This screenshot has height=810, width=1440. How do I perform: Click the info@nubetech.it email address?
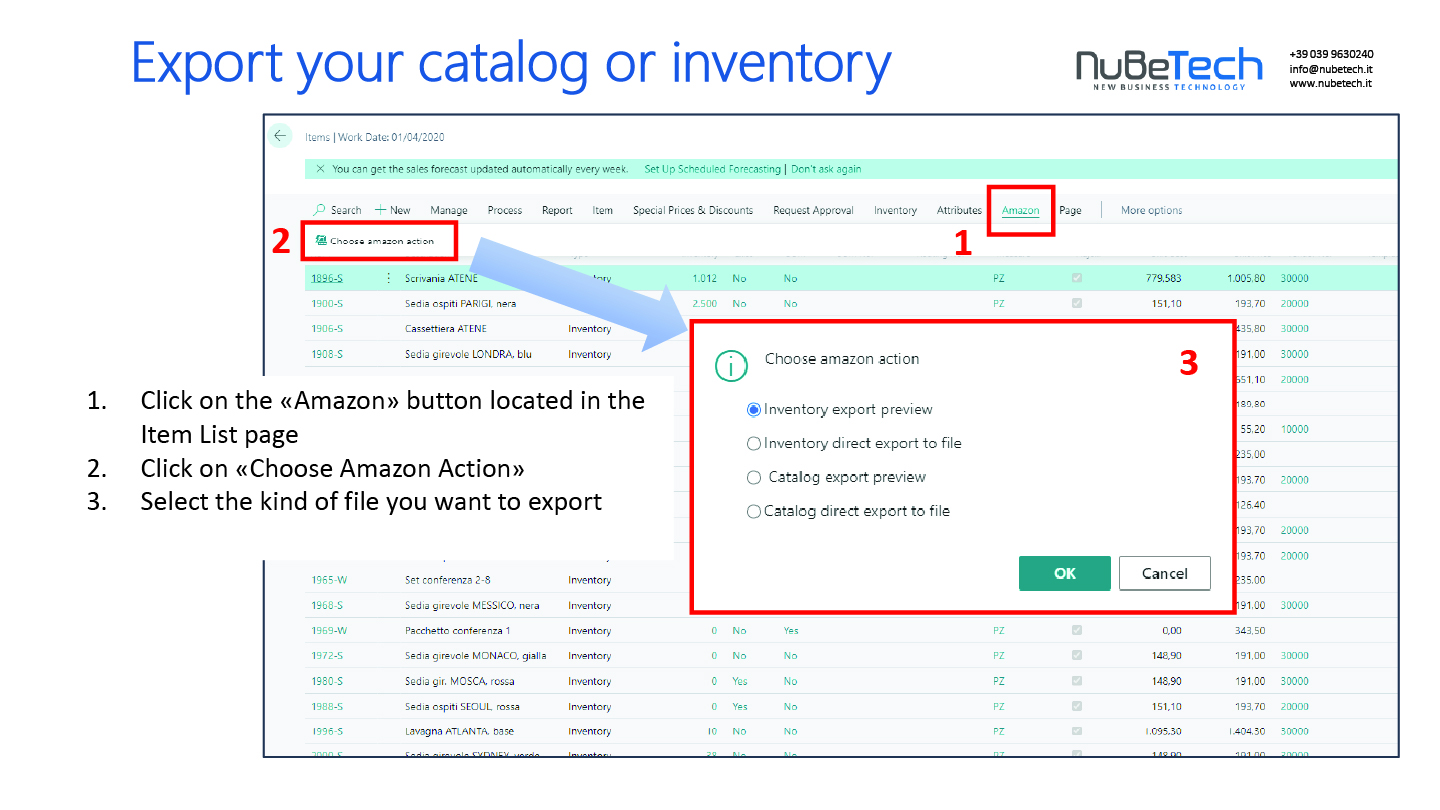click(1331, 69)
